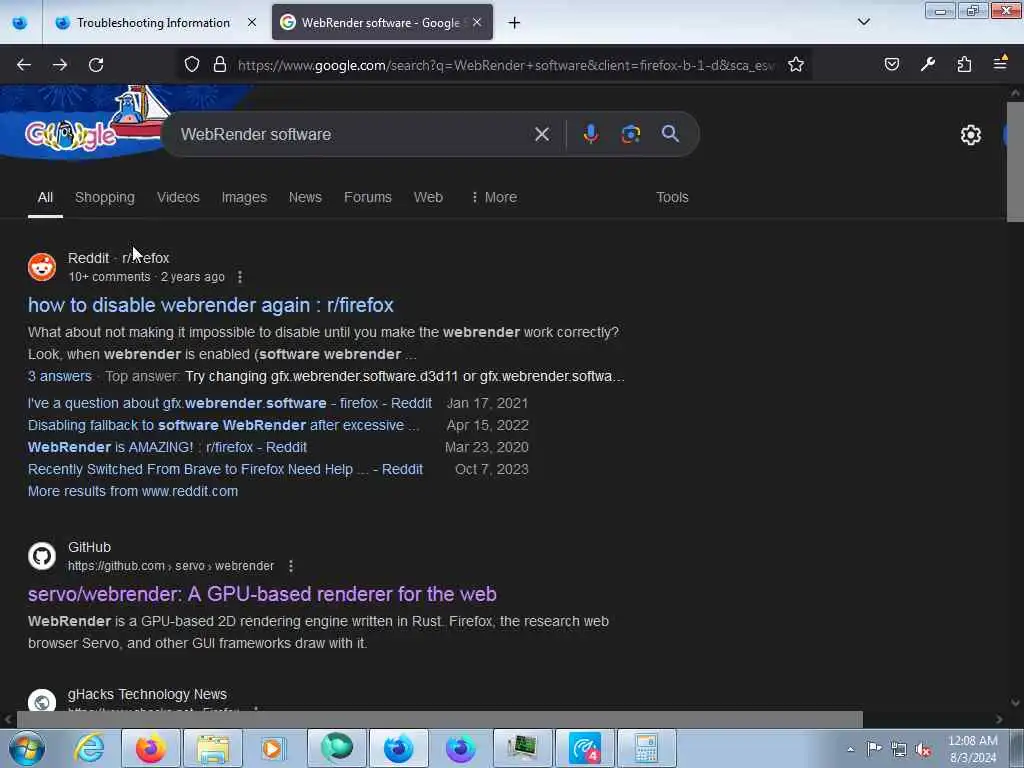This screenshot has height=768, width=1024.
Task: Open developer tools wrench icon
Action: click(928, 64)
